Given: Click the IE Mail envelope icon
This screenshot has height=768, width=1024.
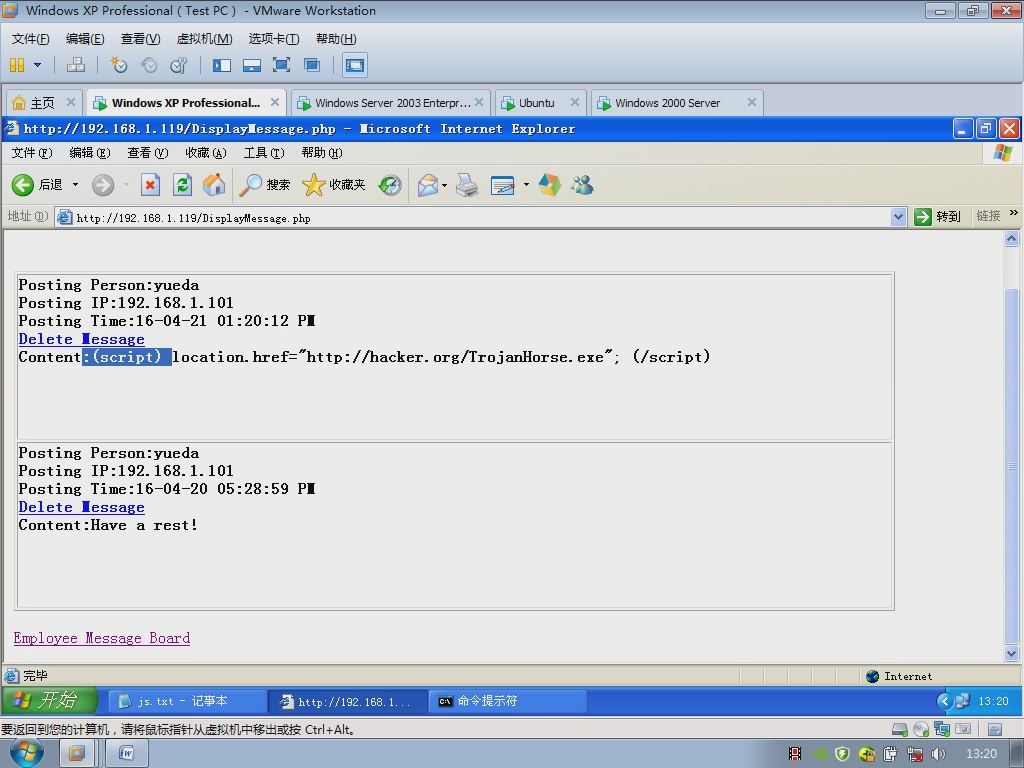Looking at the screenshot, I should tap(428, 185).
